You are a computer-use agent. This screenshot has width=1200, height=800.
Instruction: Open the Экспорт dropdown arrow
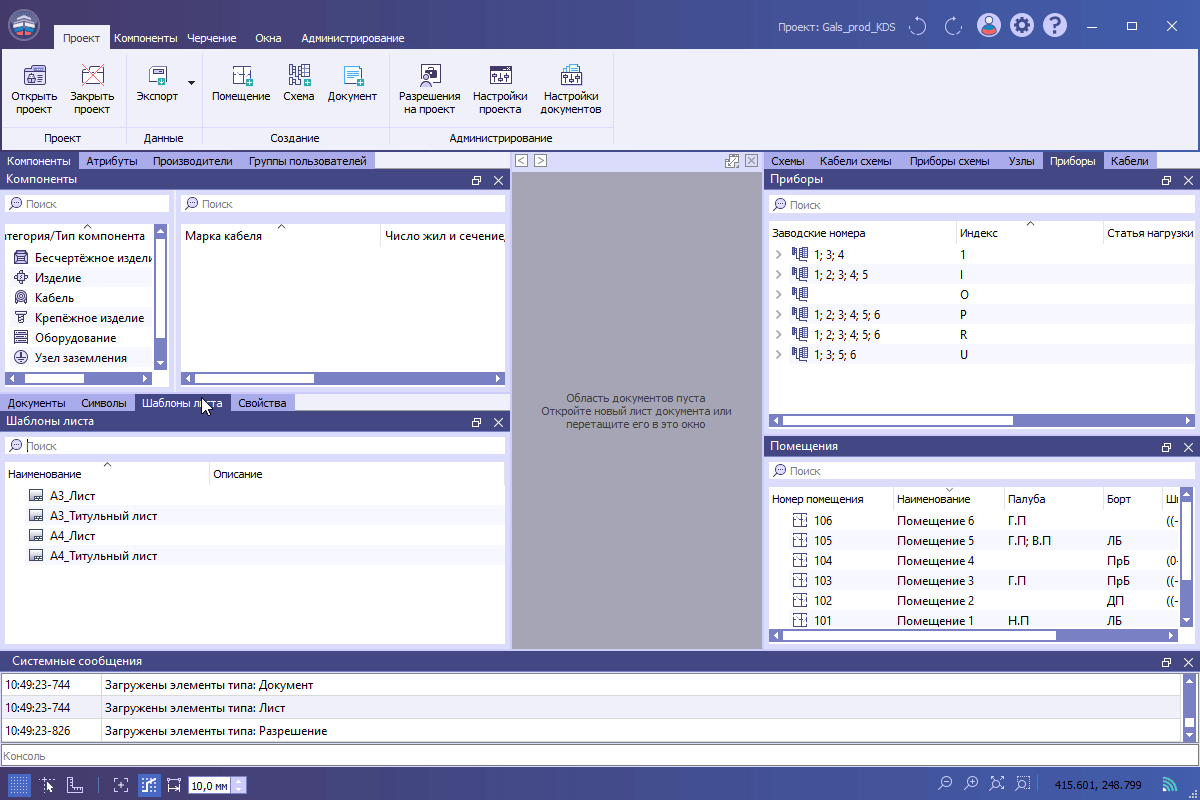(x=191, y=83)
